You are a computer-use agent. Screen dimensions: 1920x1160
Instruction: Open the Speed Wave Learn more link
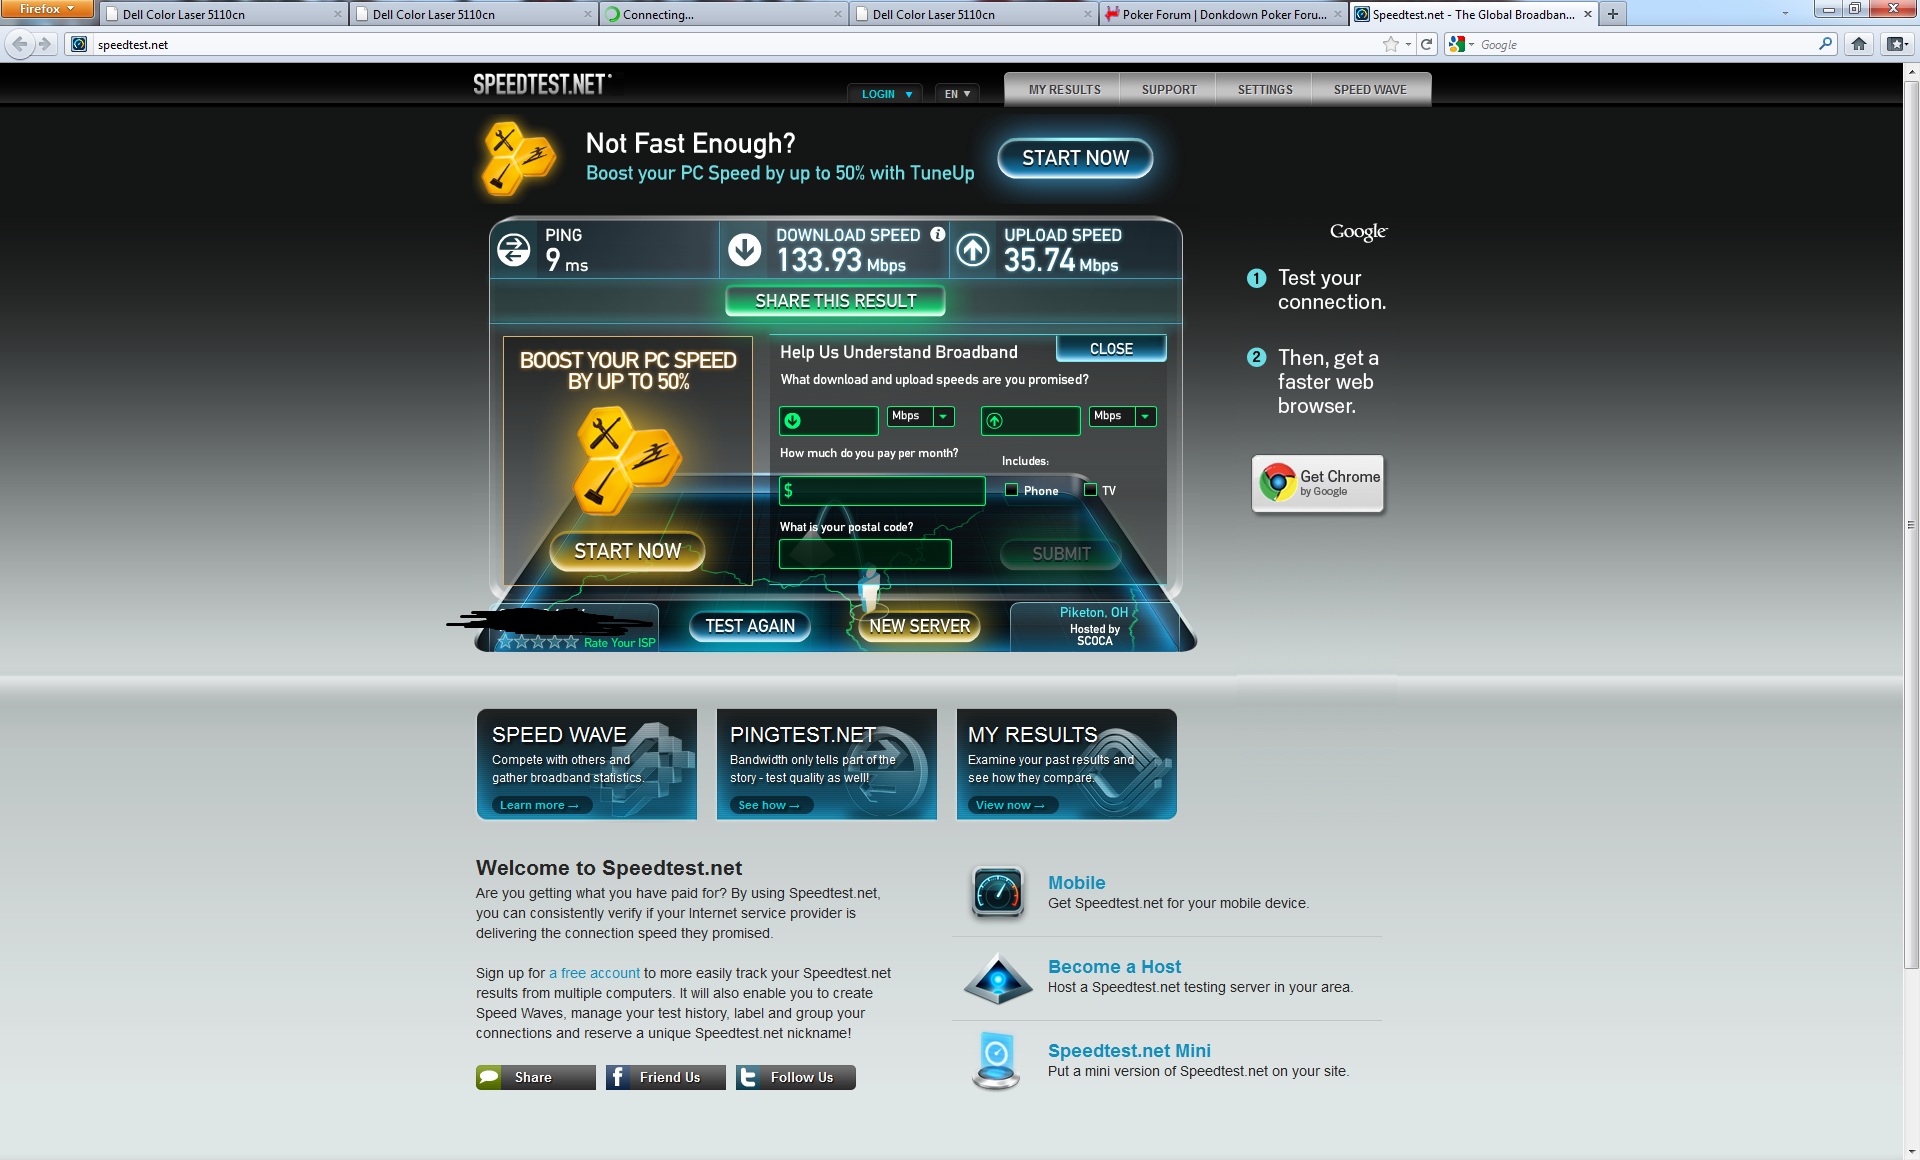click(540, 805)
